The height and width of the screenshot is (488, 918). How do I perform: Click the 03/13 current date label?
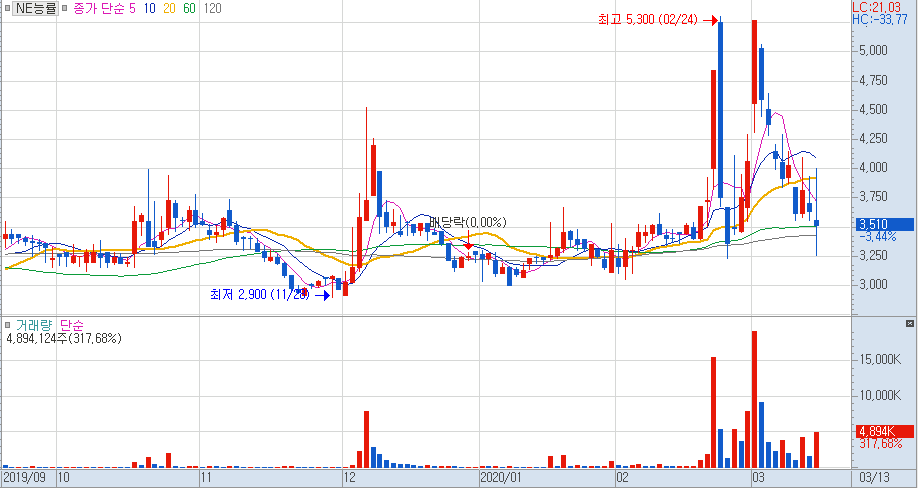pos(875,477)
